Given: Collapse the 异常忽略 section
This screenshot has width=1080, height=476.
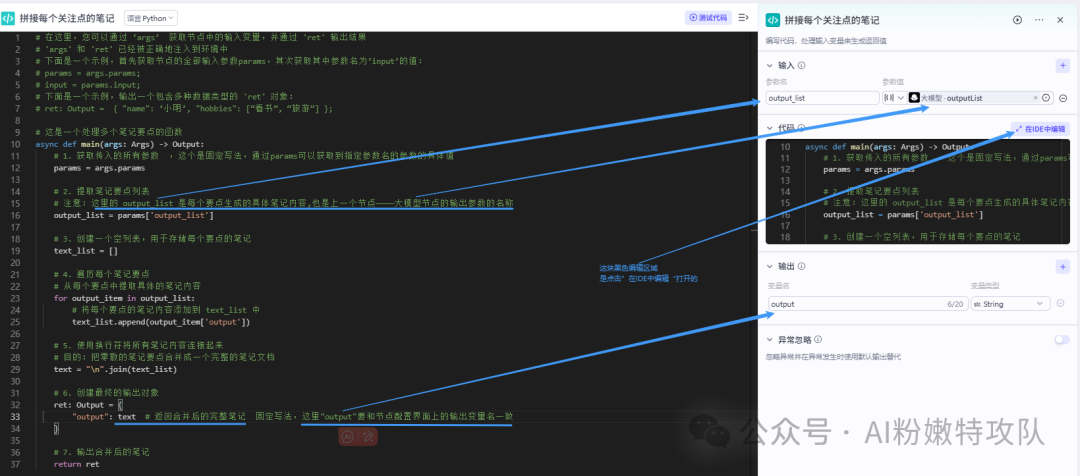Looking at the screenshot, I should tap(770, 340).
